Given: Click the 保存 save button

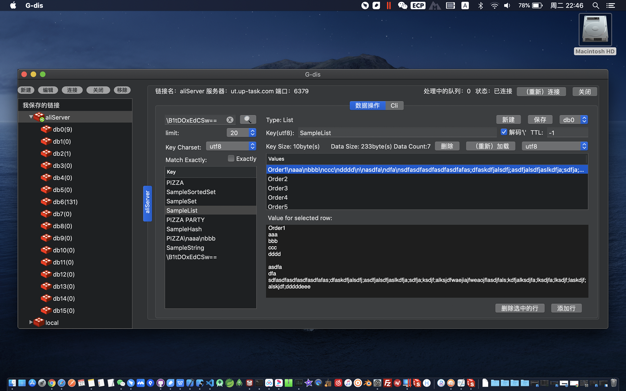Looking at the screenshot, I should 540,119.
